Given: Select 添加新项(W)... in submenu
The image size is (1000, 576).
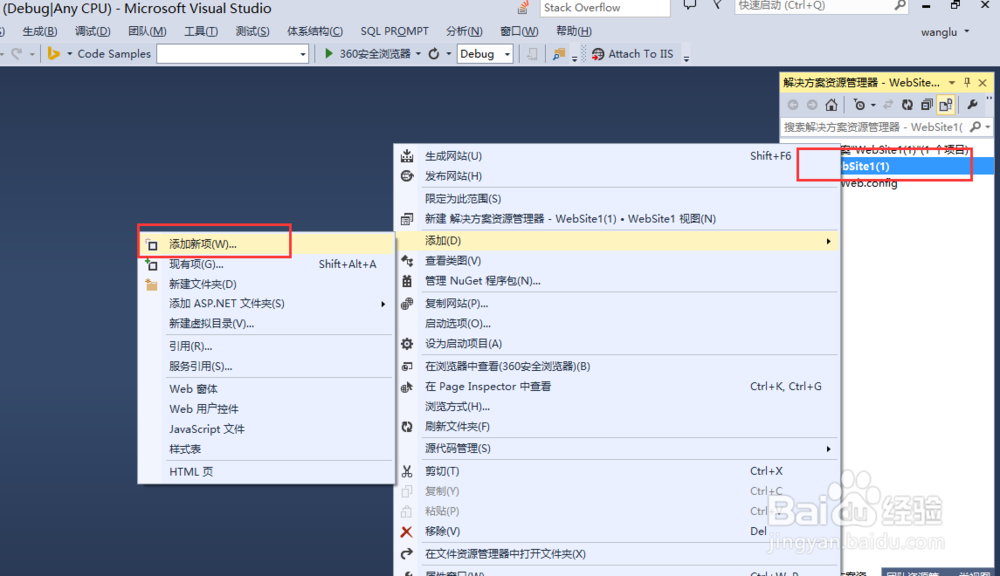Looking at the screenshot, I should (x=267, y=244).
